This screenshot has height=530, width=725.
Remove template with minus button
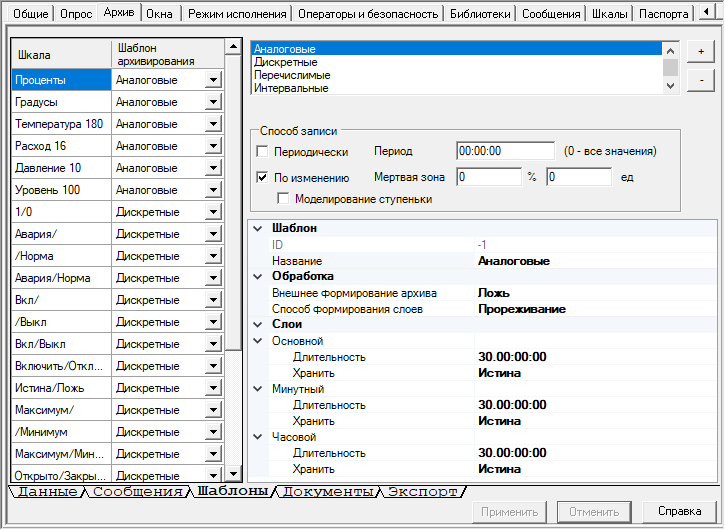click(701, 80)
